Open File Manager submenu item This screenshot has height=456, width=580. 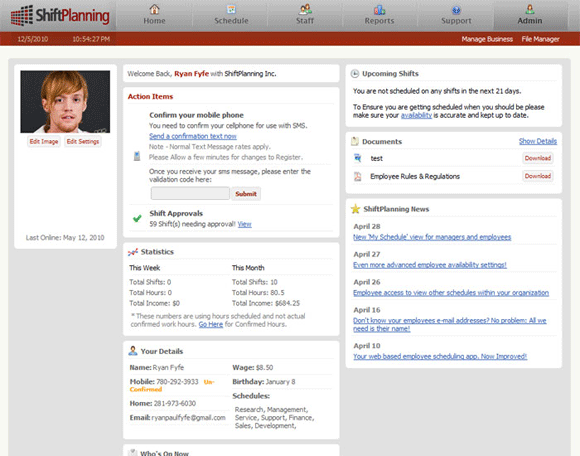coord(540,39)
